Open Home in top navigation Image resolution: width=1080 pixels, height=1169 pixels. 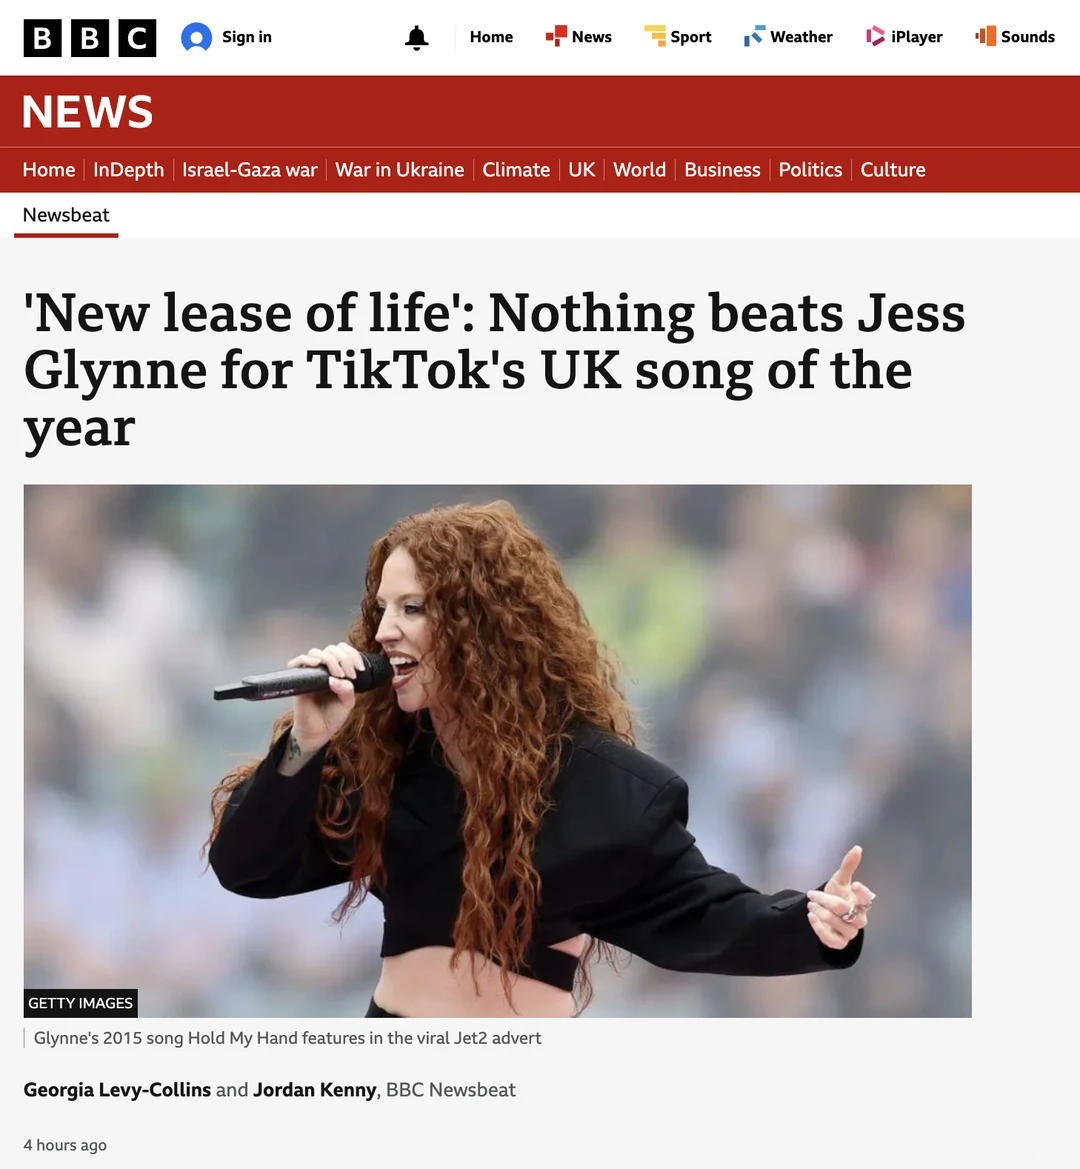point(491,37)
